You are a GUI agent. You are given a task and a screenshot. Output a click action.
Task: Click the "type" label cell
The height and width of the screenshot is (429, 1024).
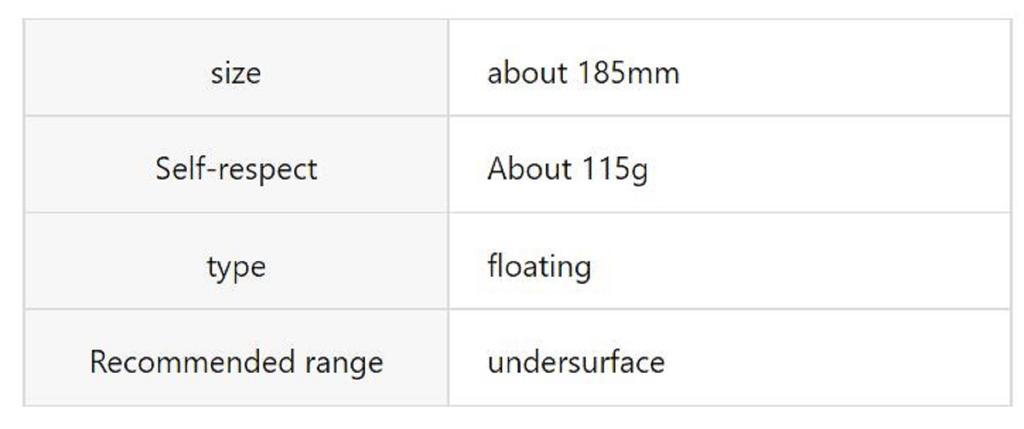[236, 266]
